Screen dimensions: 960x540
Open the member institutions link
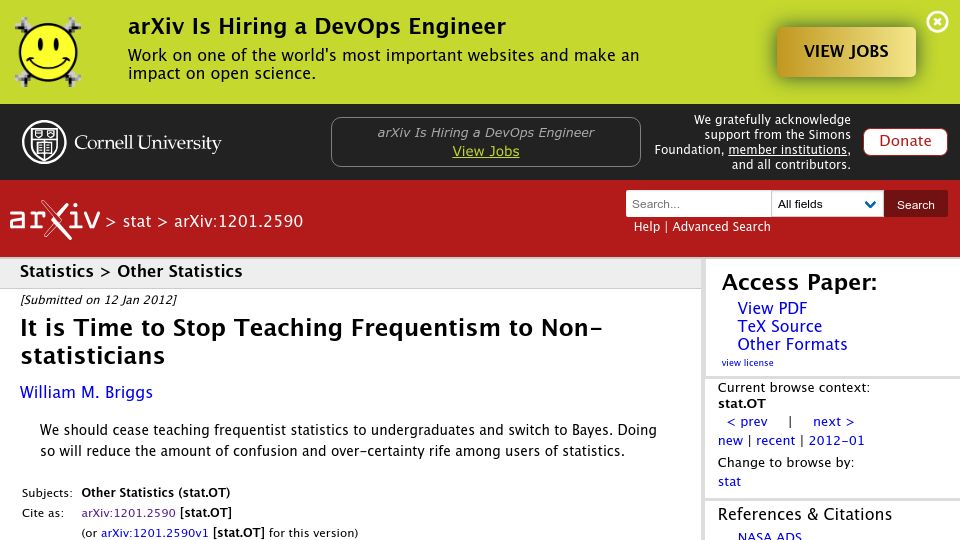point(787,149)
